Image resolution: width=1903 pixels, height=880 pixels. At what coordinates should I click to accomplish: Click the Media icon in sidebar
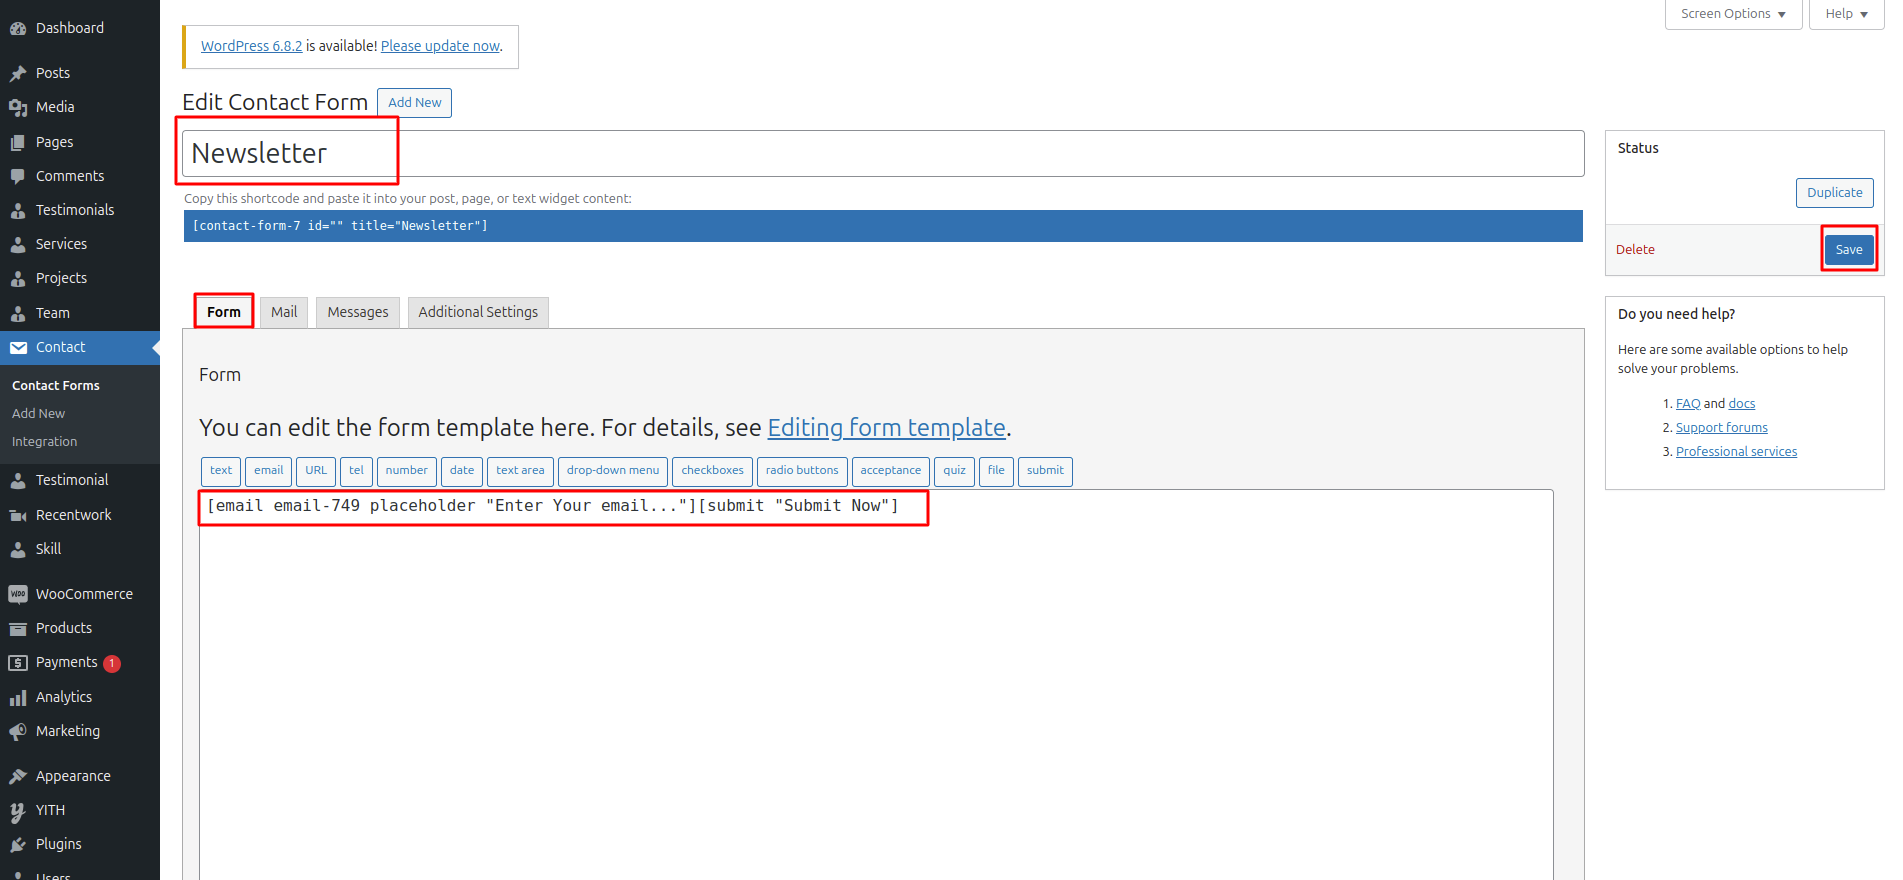coord(18,107)
